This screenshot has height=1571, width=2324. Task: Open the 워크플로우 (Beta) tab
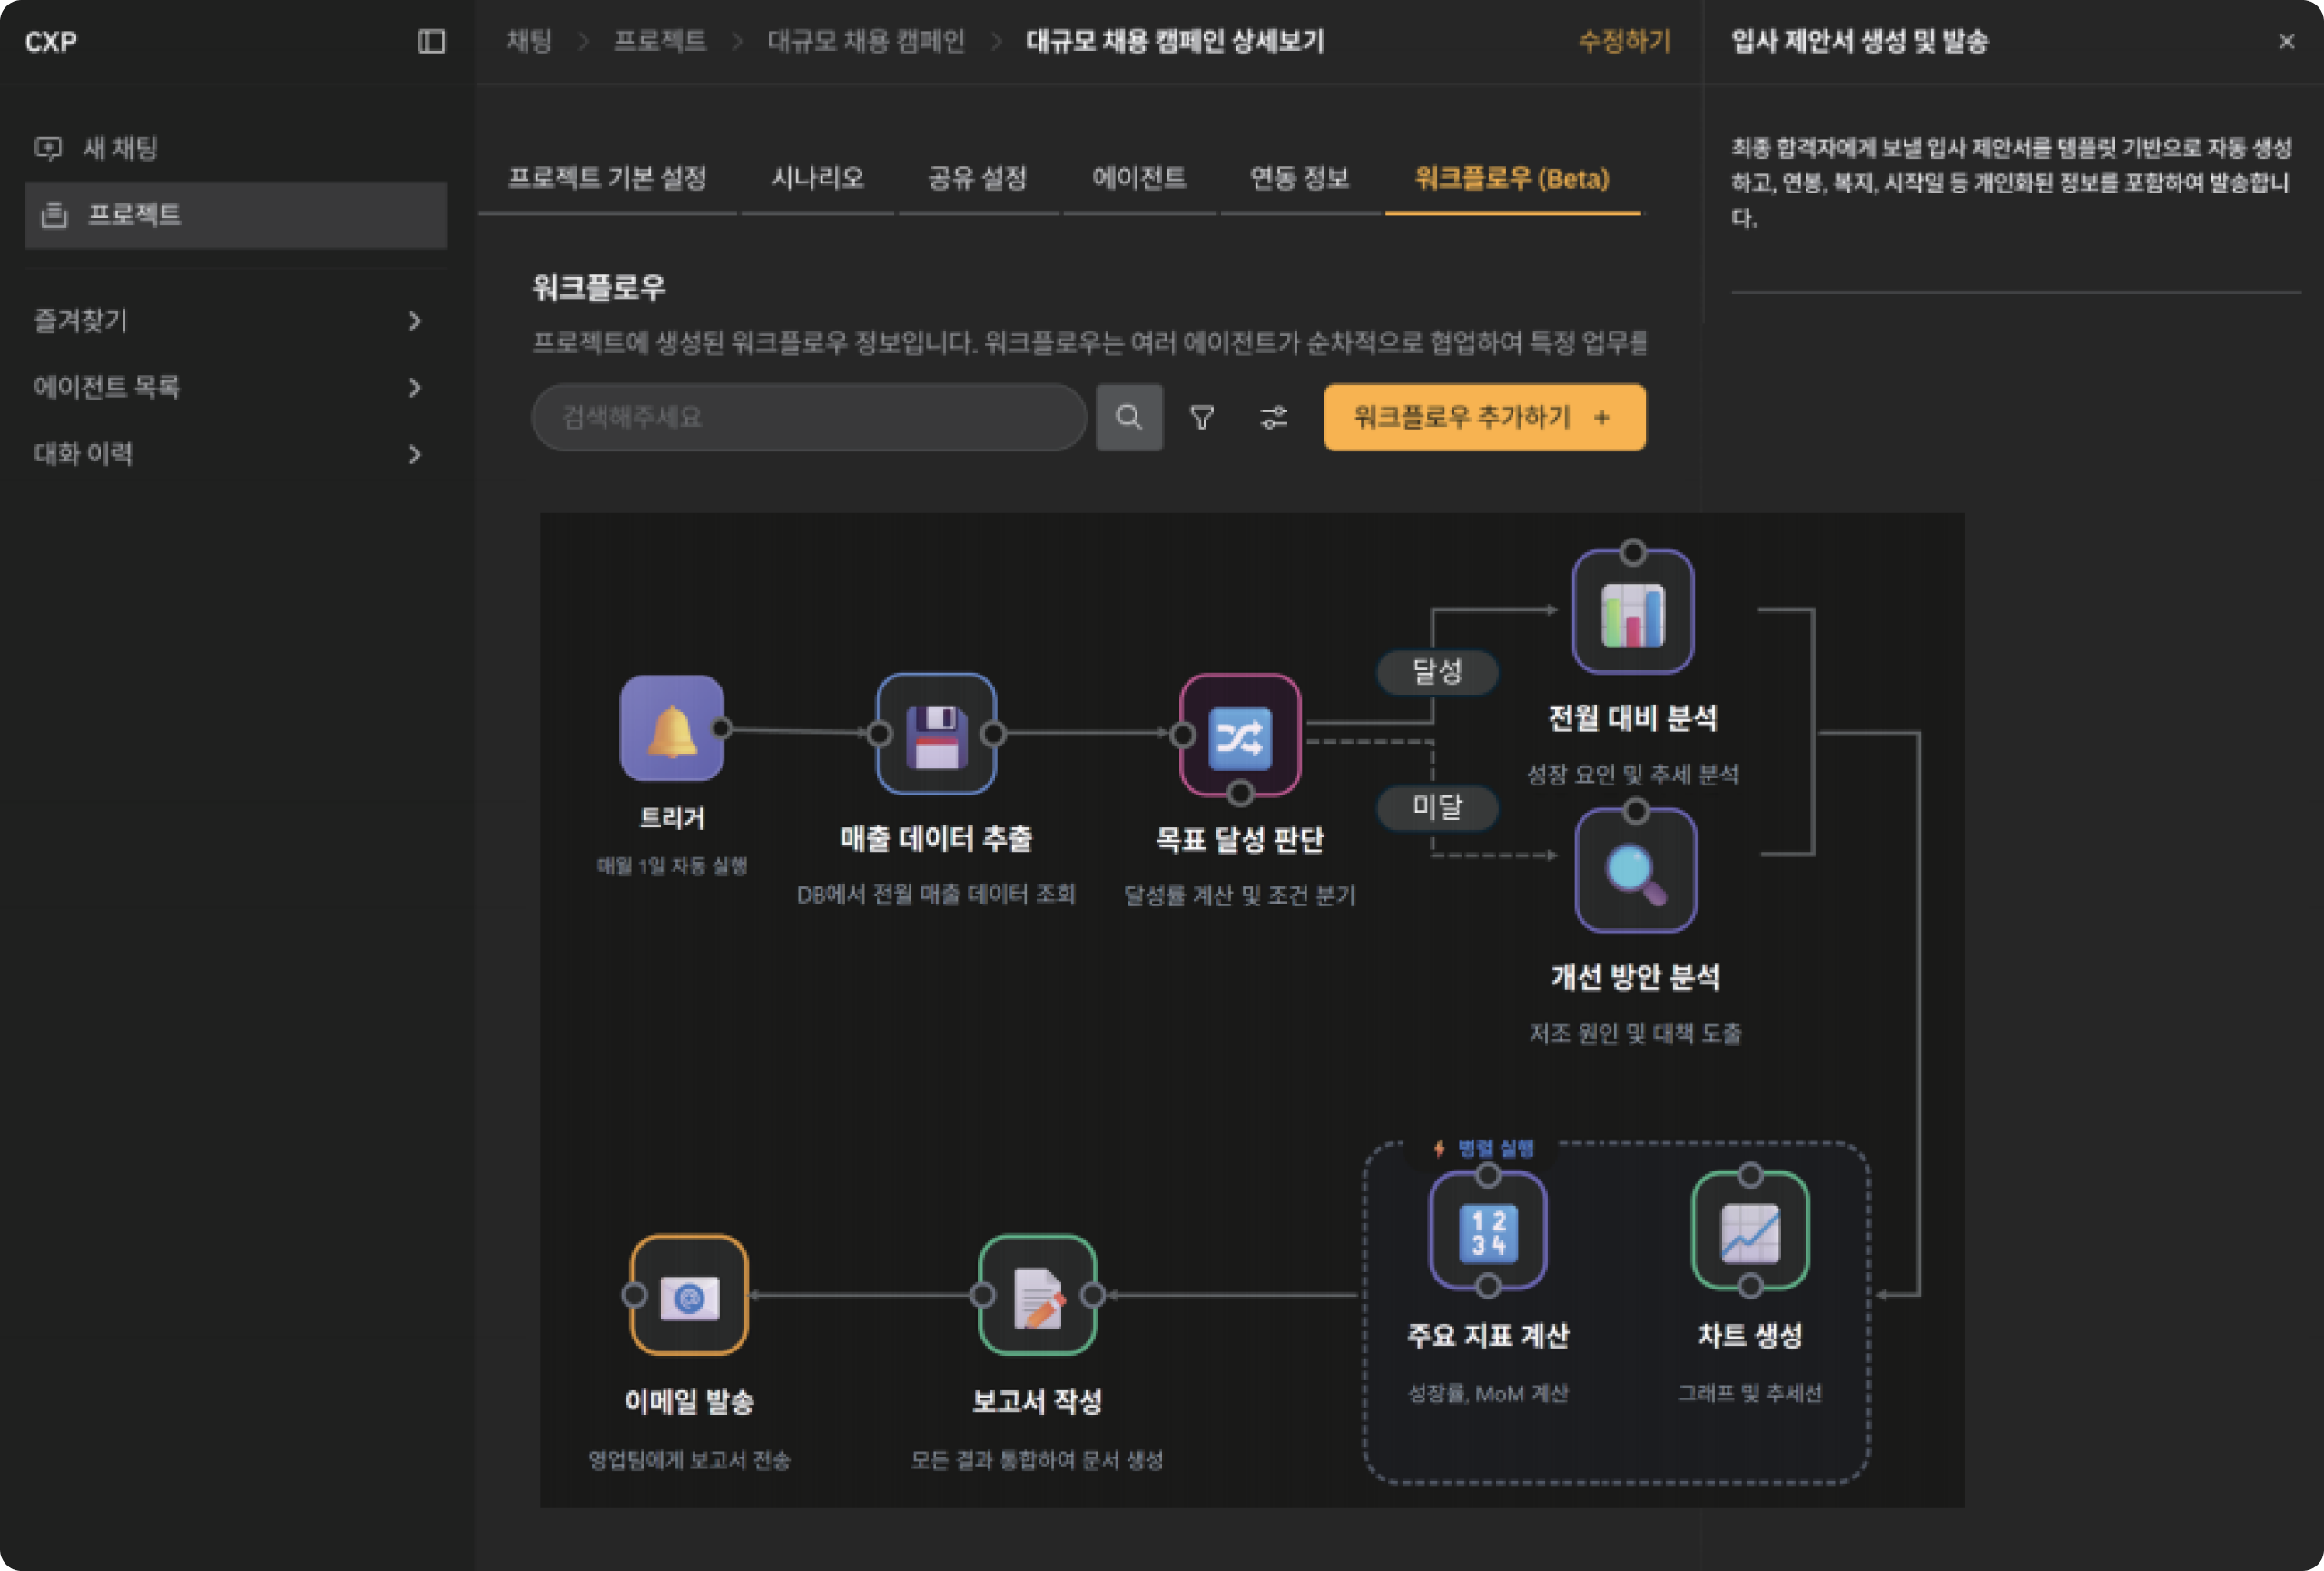1512,178
